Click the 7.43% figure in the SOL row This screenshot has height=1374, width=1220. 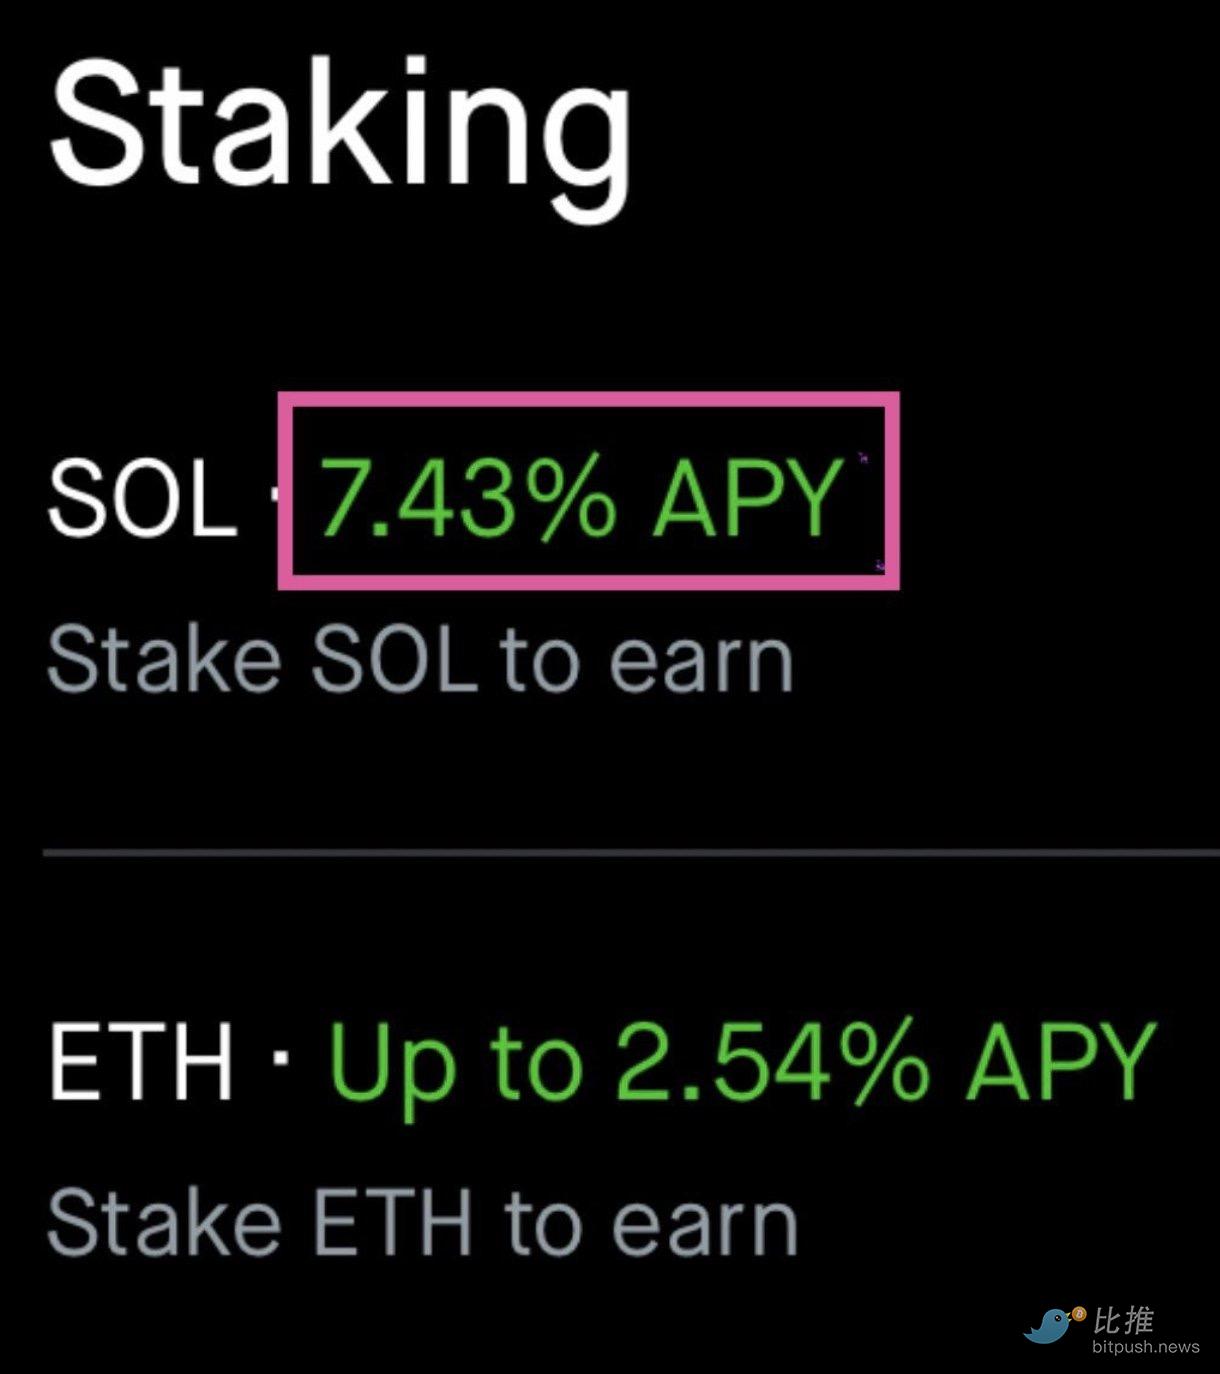(x=466, y=498)
